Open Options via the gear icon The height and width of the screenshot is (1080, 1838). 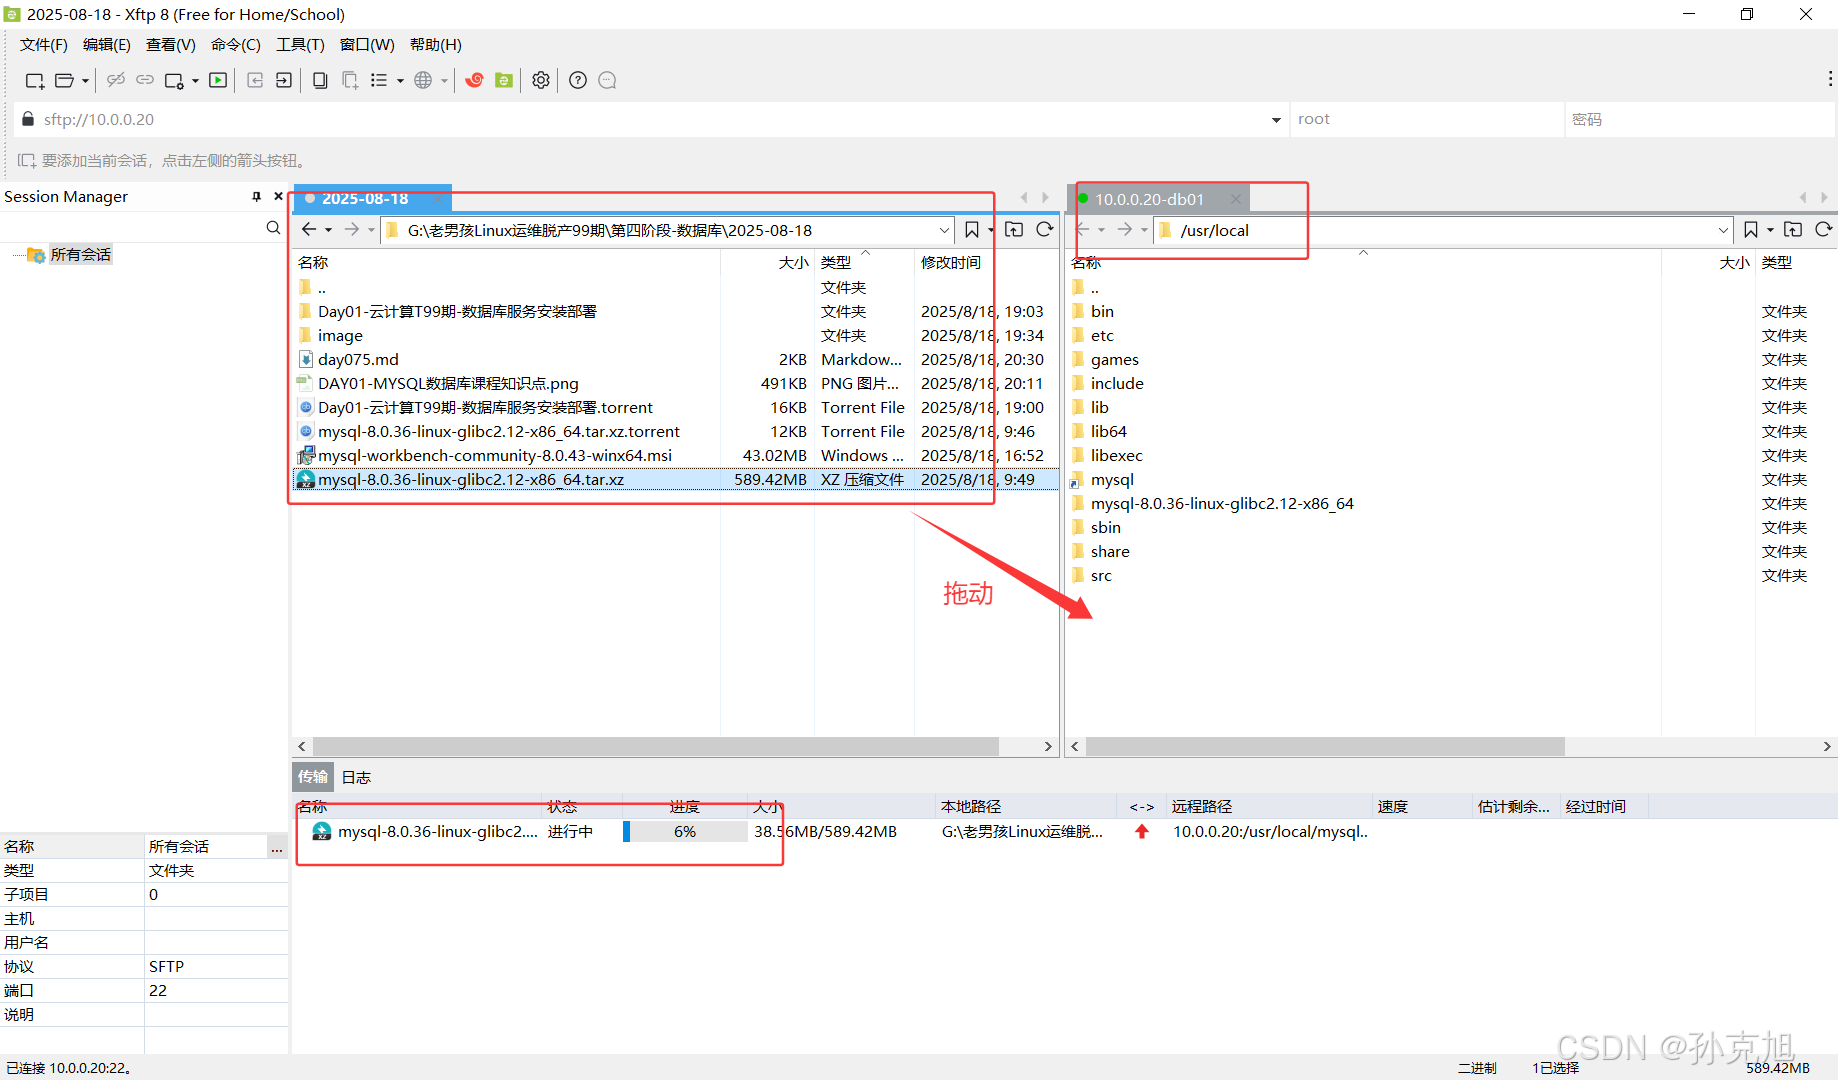[x=541, y=80]
